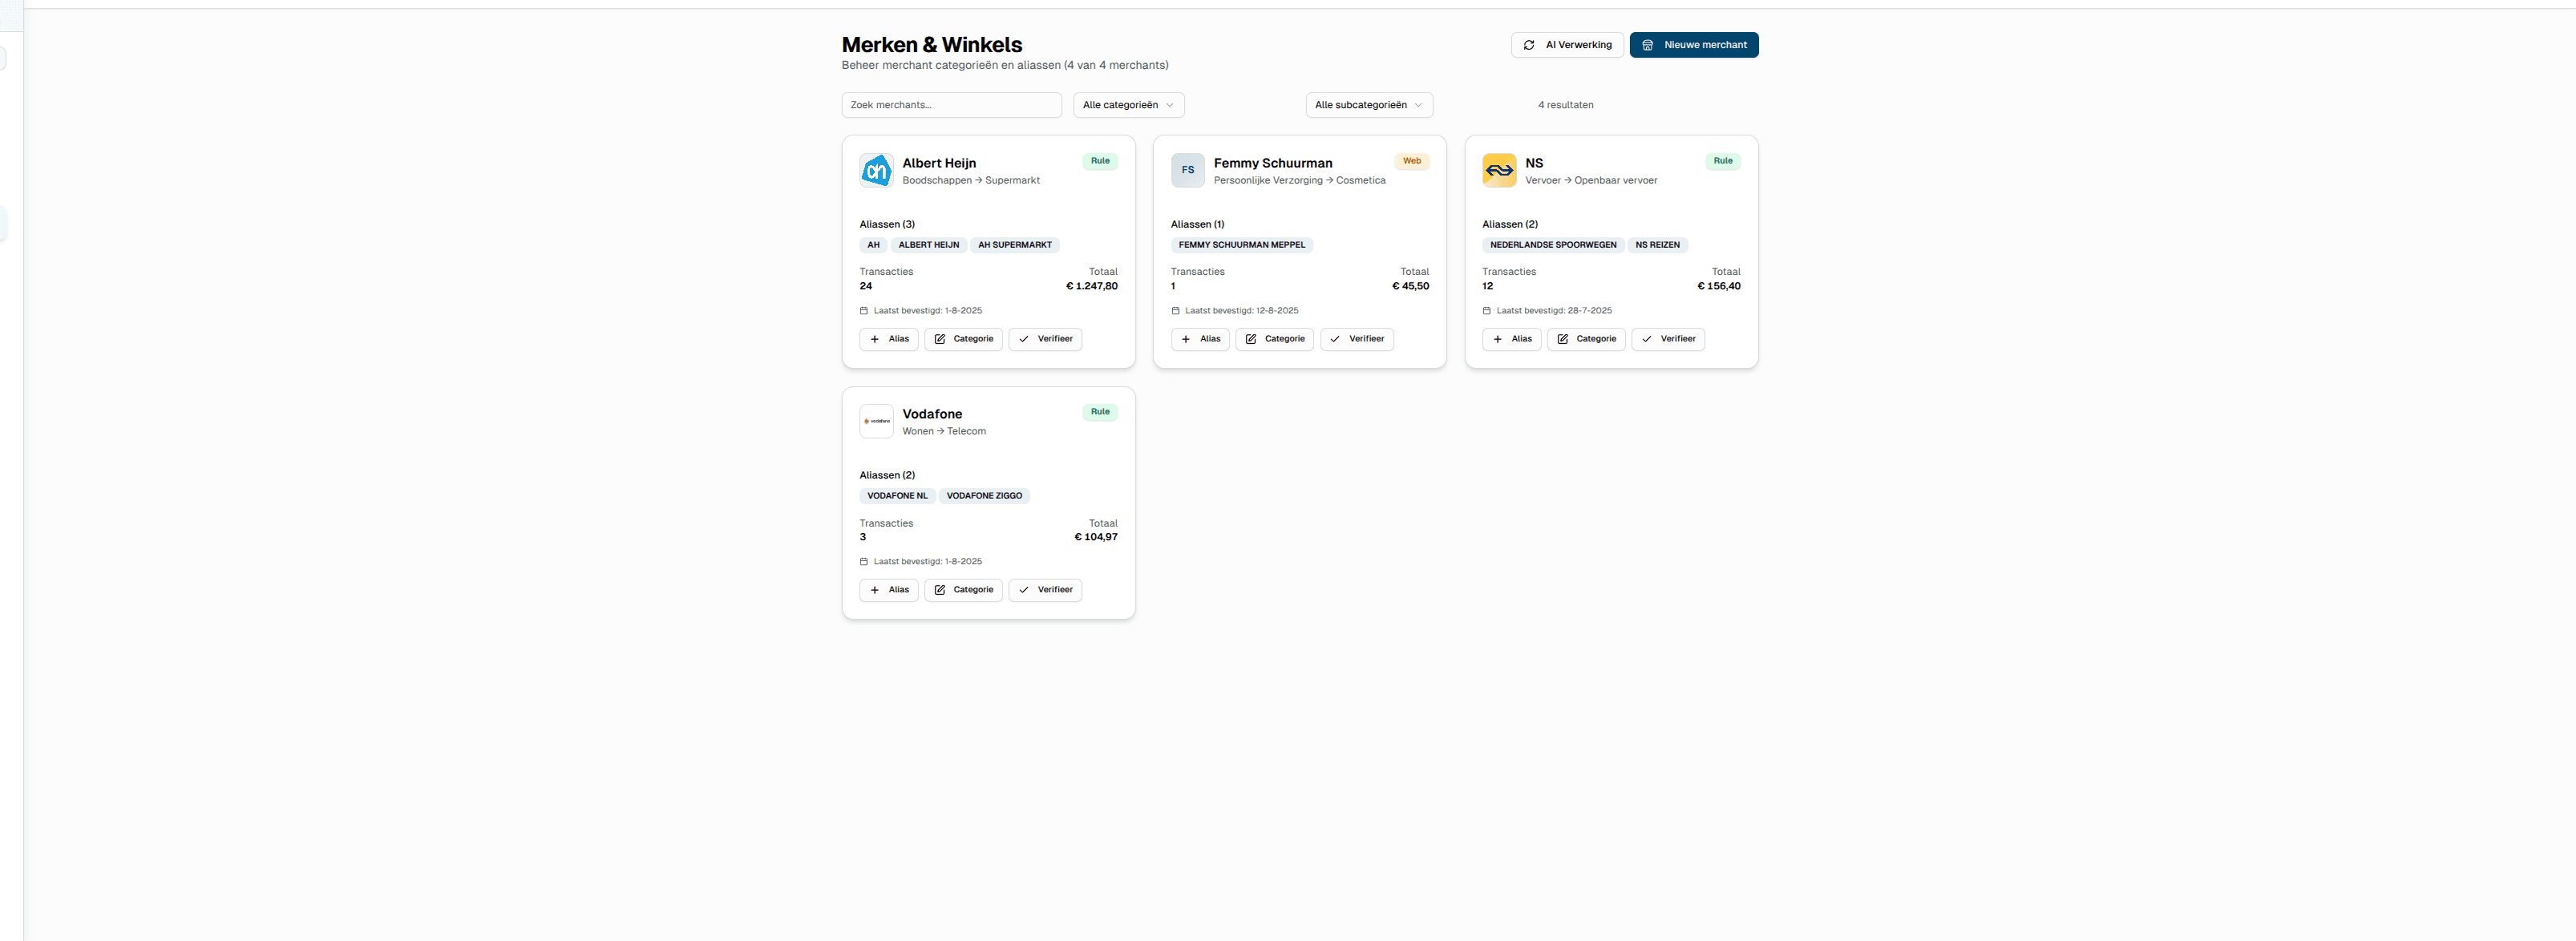Click the Albert Heijn logo

point(876,170)
